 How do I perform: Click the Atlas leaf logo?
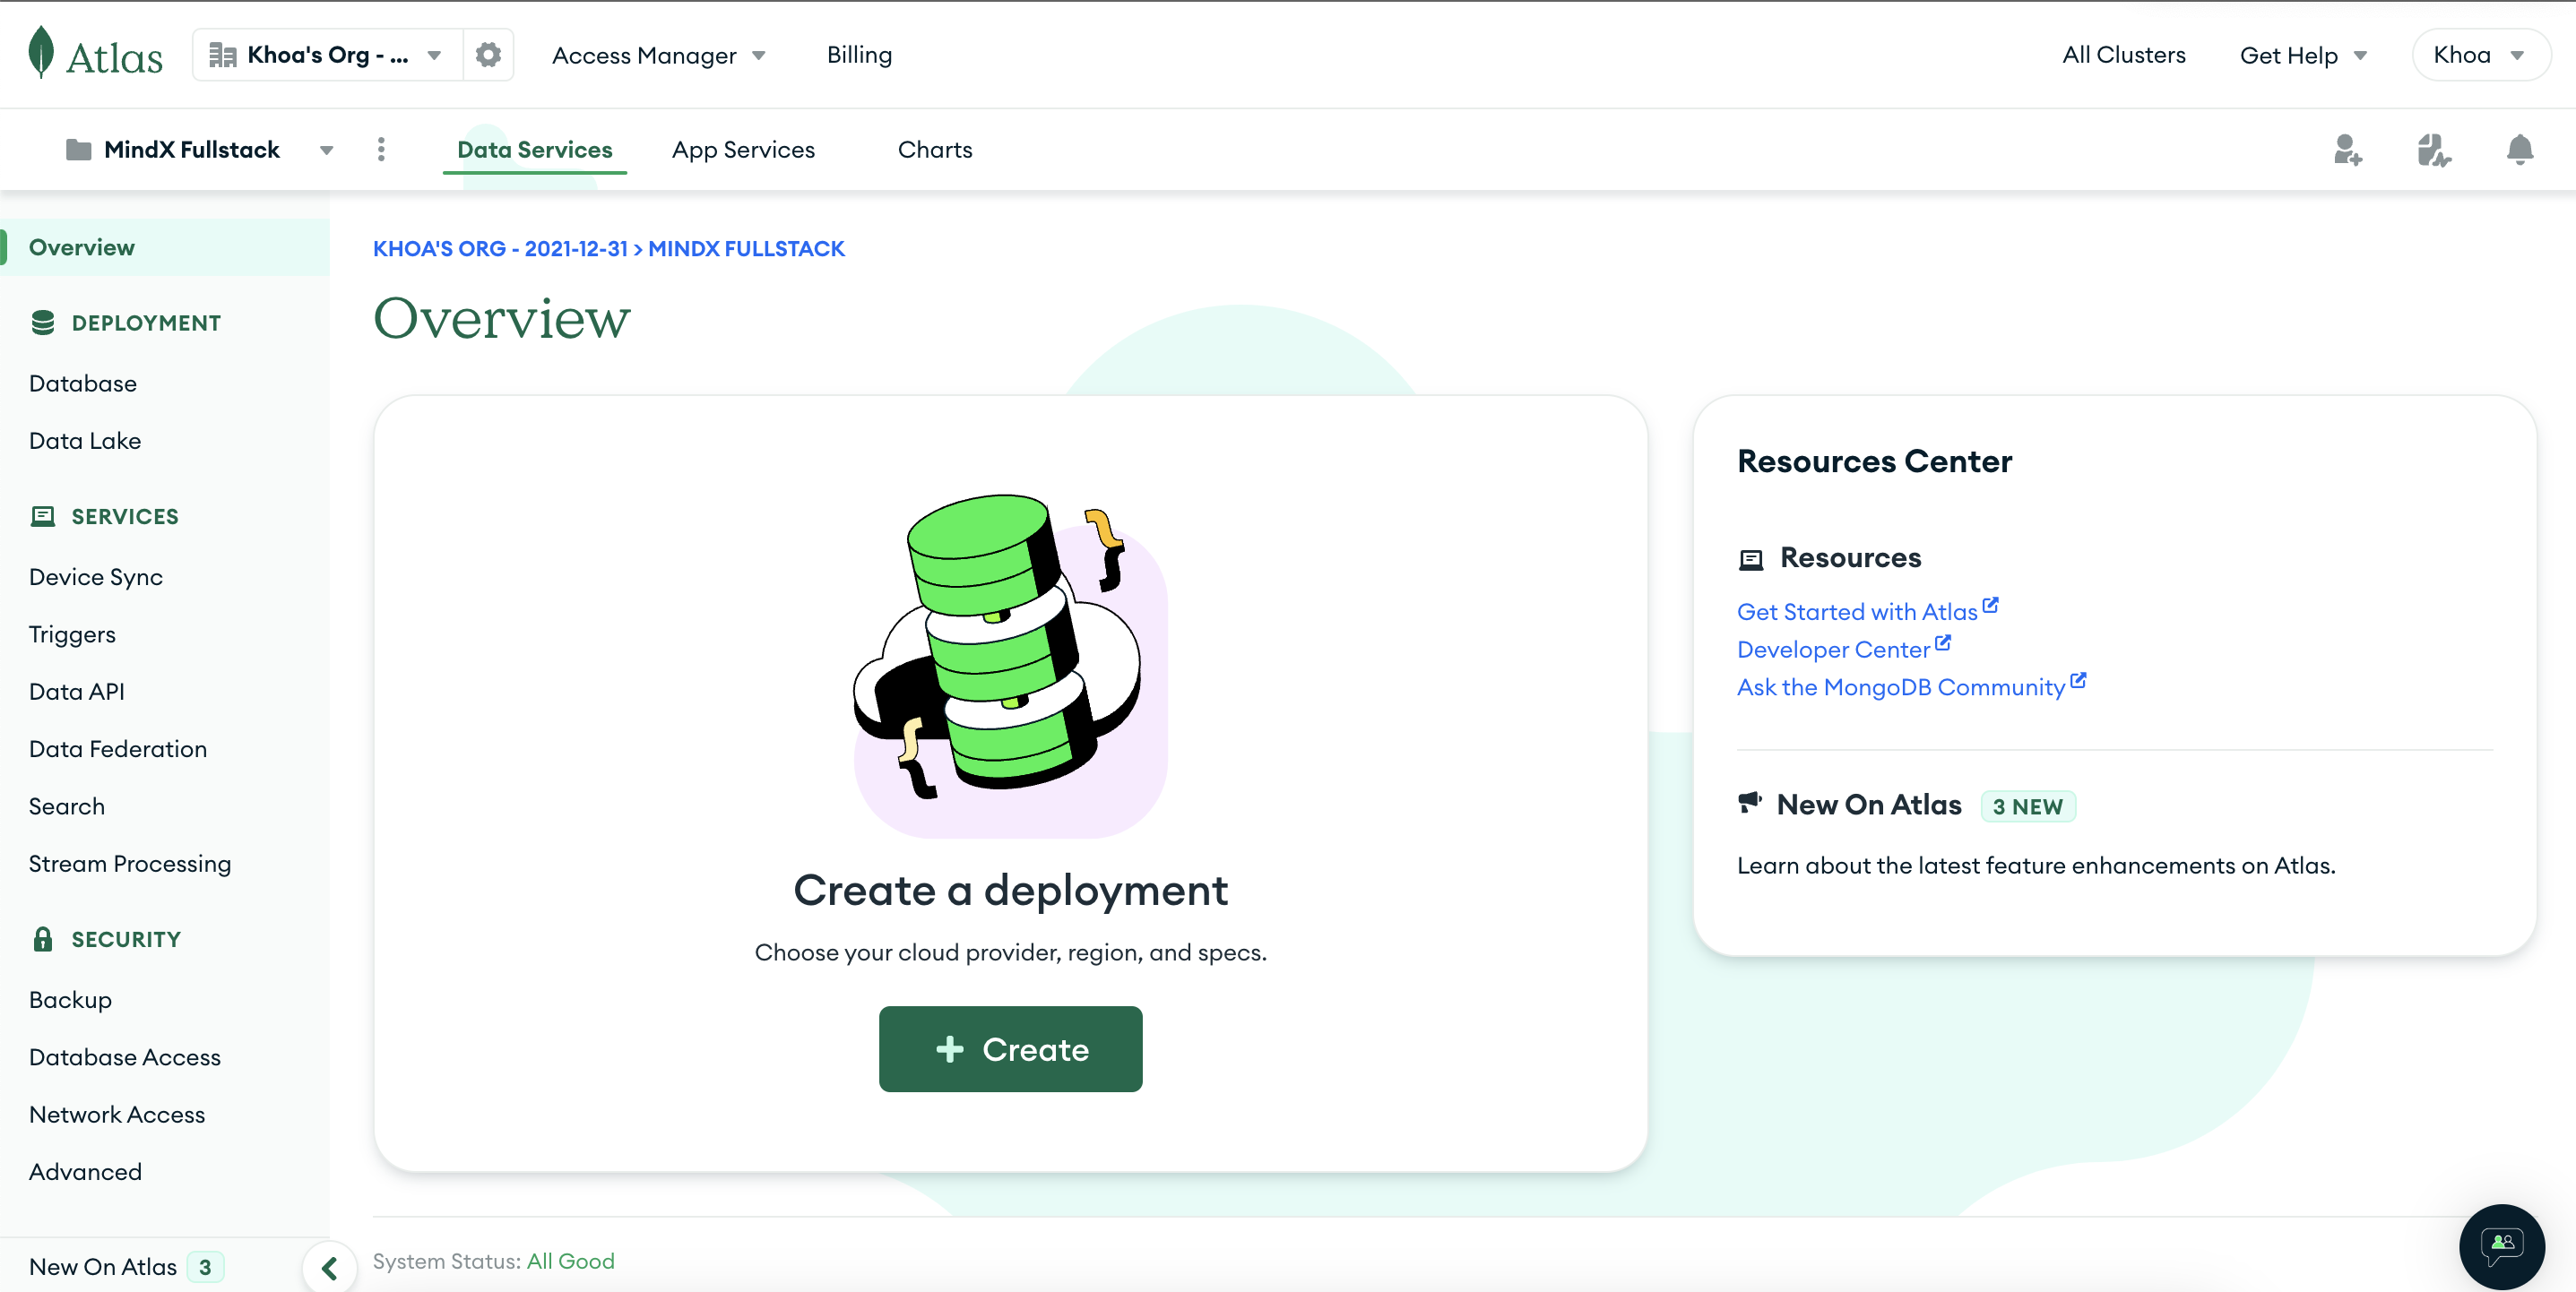click(41, 53)
